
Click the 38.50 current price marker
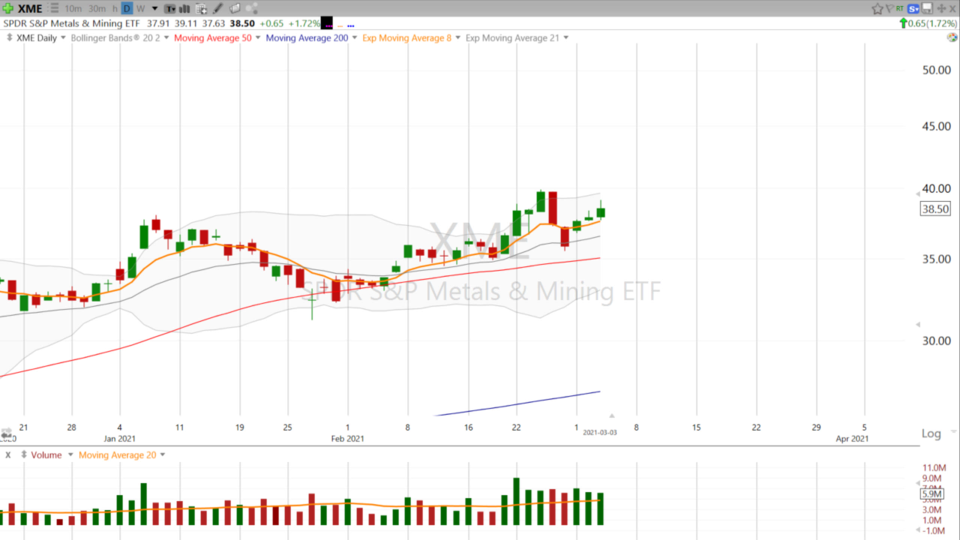coord(936,209)
